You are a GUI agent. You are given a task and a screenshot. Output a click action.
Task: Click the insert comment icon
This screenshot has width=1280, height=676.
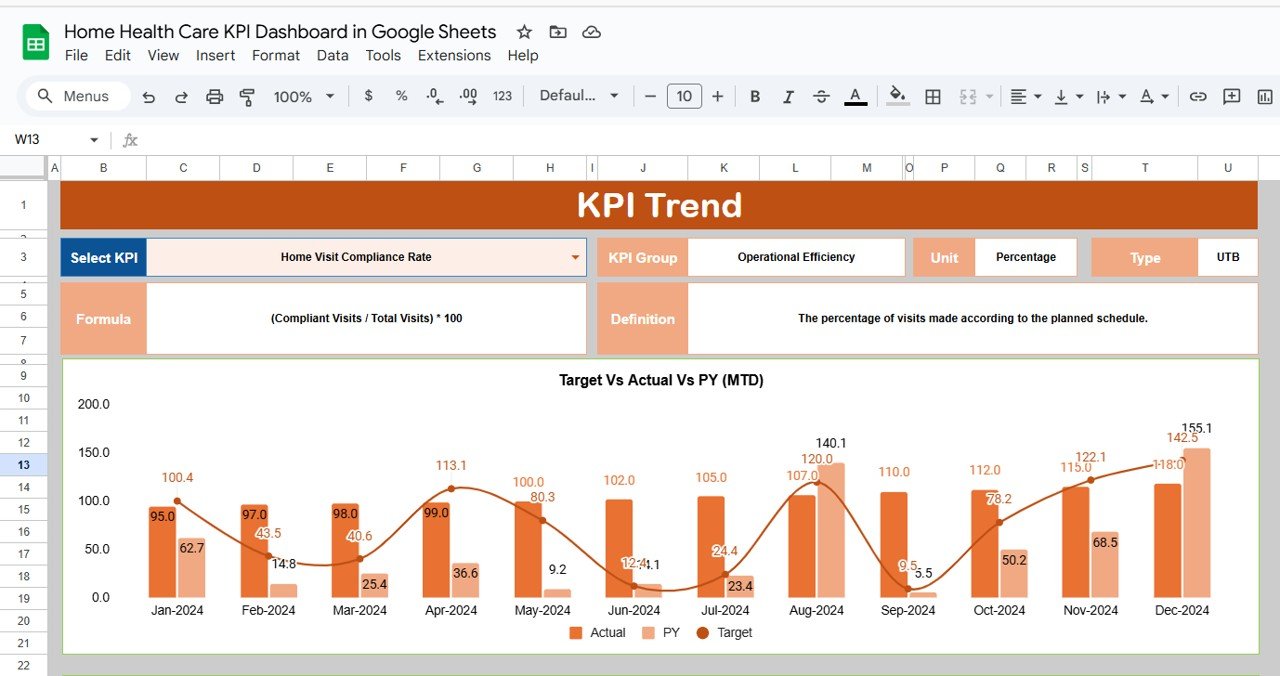pos(1231,97)
